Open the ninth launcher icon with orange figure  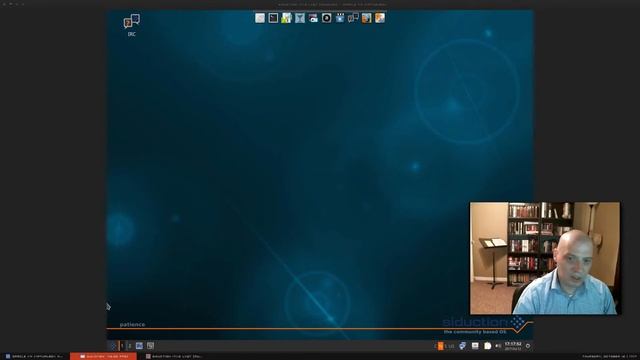[x=367, y=18]
